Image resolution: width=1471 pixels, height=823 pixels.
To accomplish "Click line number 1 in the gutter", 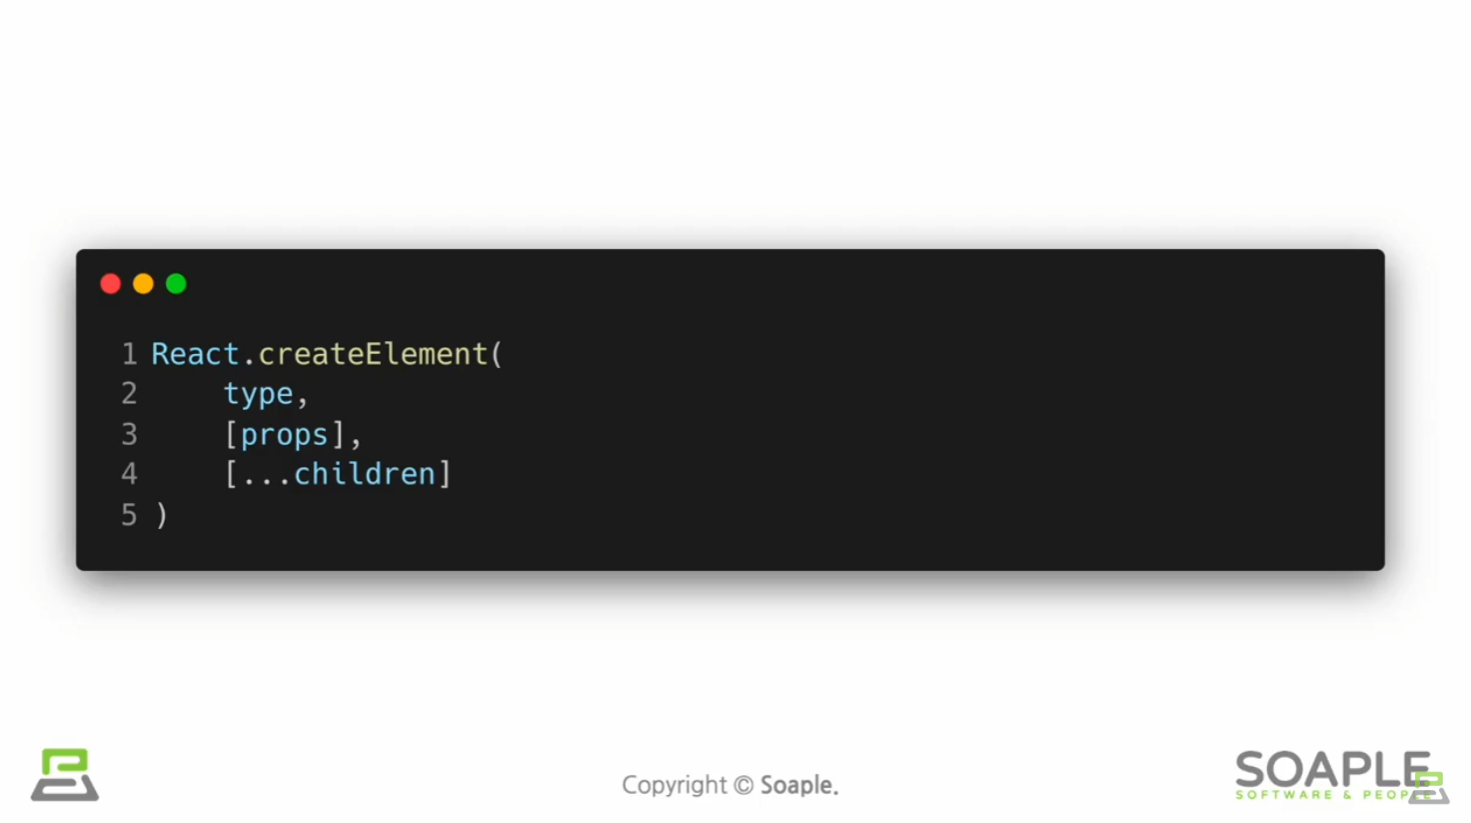I will point(129,354).
